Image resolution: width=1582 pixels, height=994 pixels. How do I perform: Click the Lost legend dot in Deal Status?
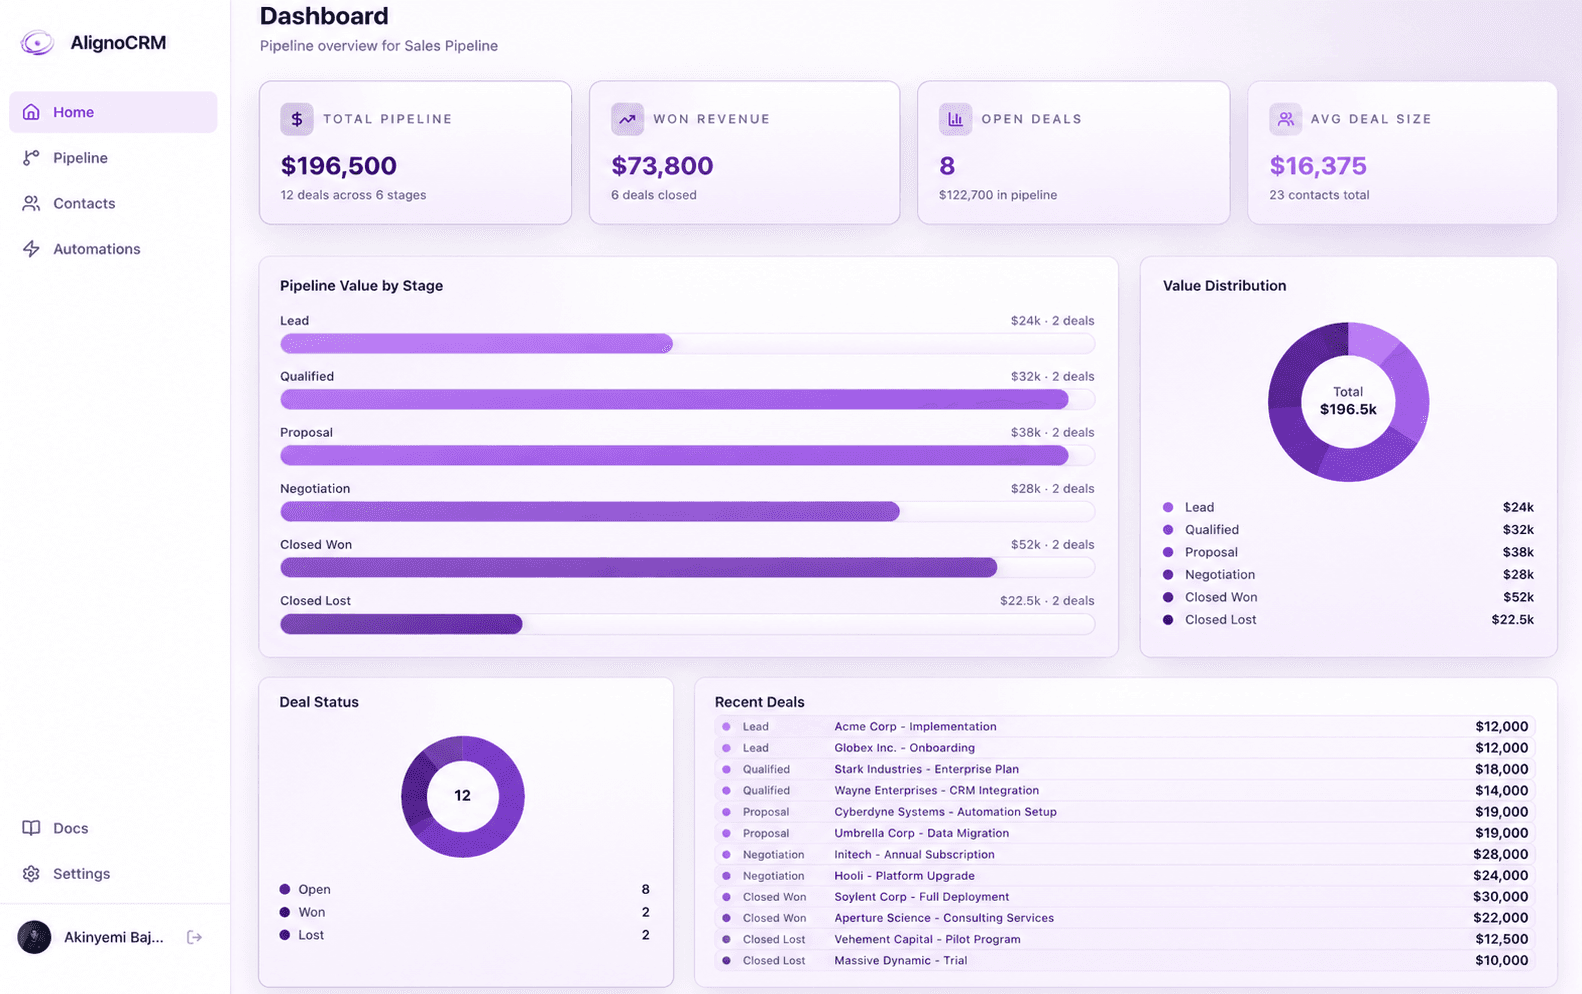click(x=285, y=935)
